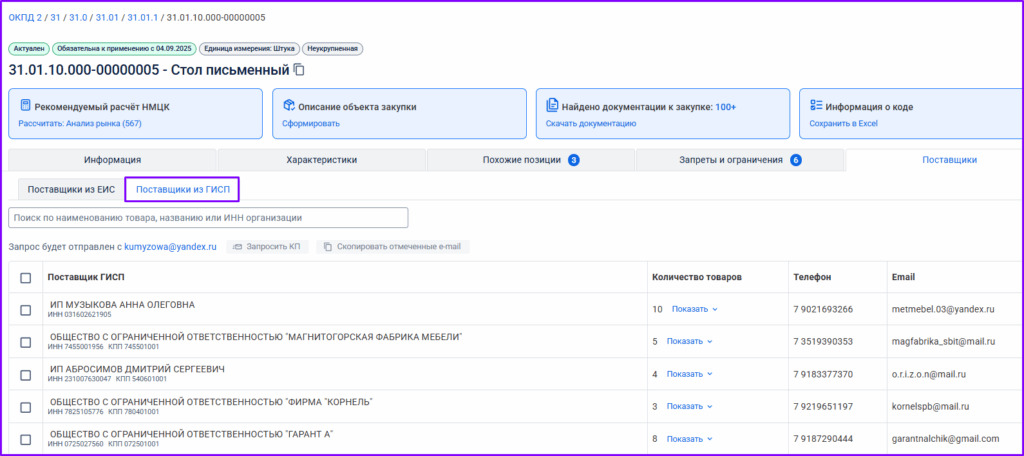Open breadcrumb link 31

point(55,17)
